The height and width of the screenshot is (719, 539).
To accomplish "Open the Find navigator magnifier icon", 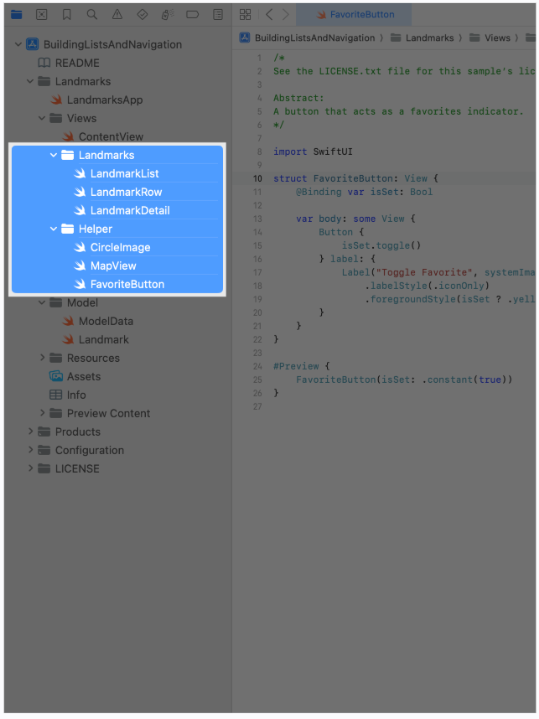I will point(92,15).
